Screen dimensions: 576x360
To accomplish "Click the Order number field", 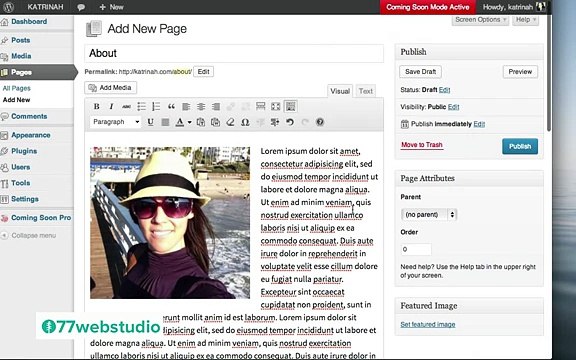I will point(416,249).
